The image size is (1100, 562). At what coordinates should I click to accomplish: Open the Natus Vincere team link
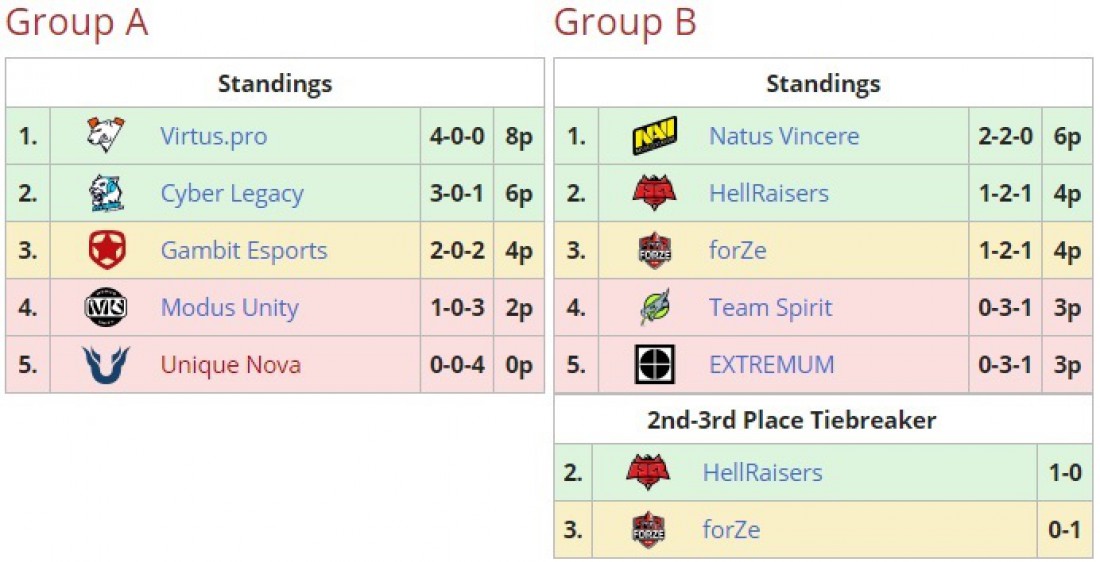coord(784,135)
